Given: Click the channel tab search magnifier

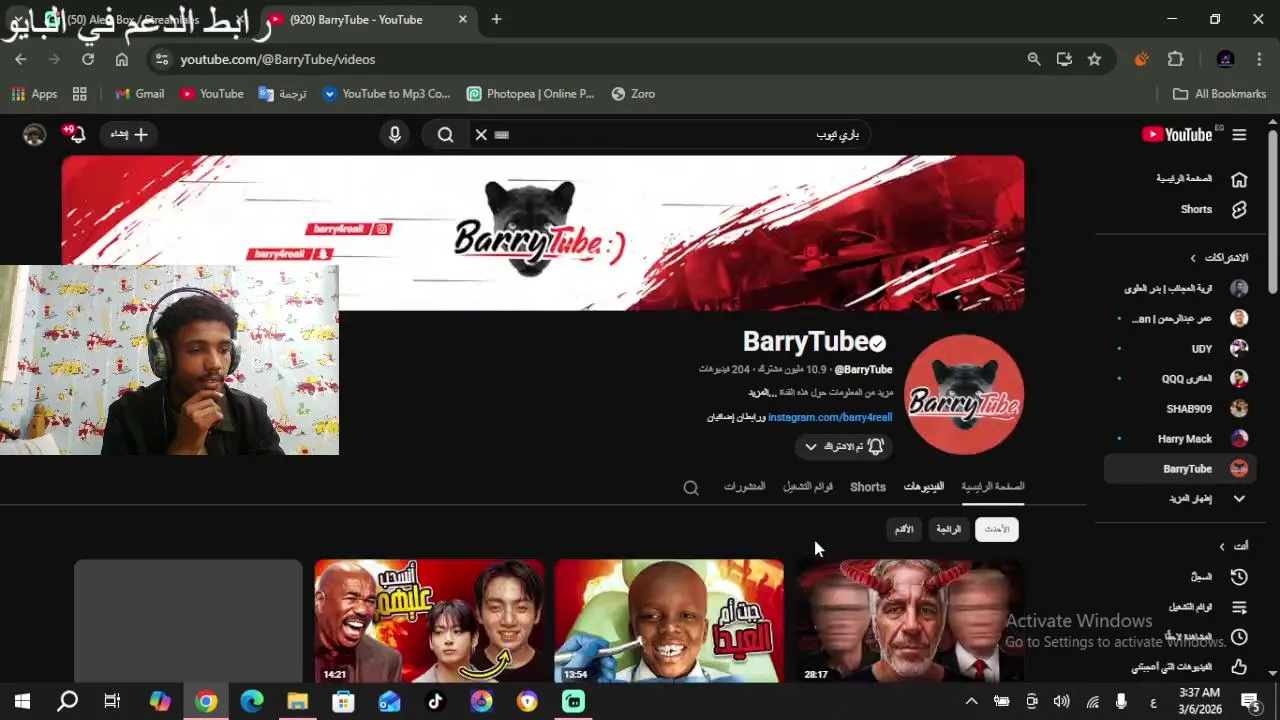Looking at the screenshot, I should (691, 488).
